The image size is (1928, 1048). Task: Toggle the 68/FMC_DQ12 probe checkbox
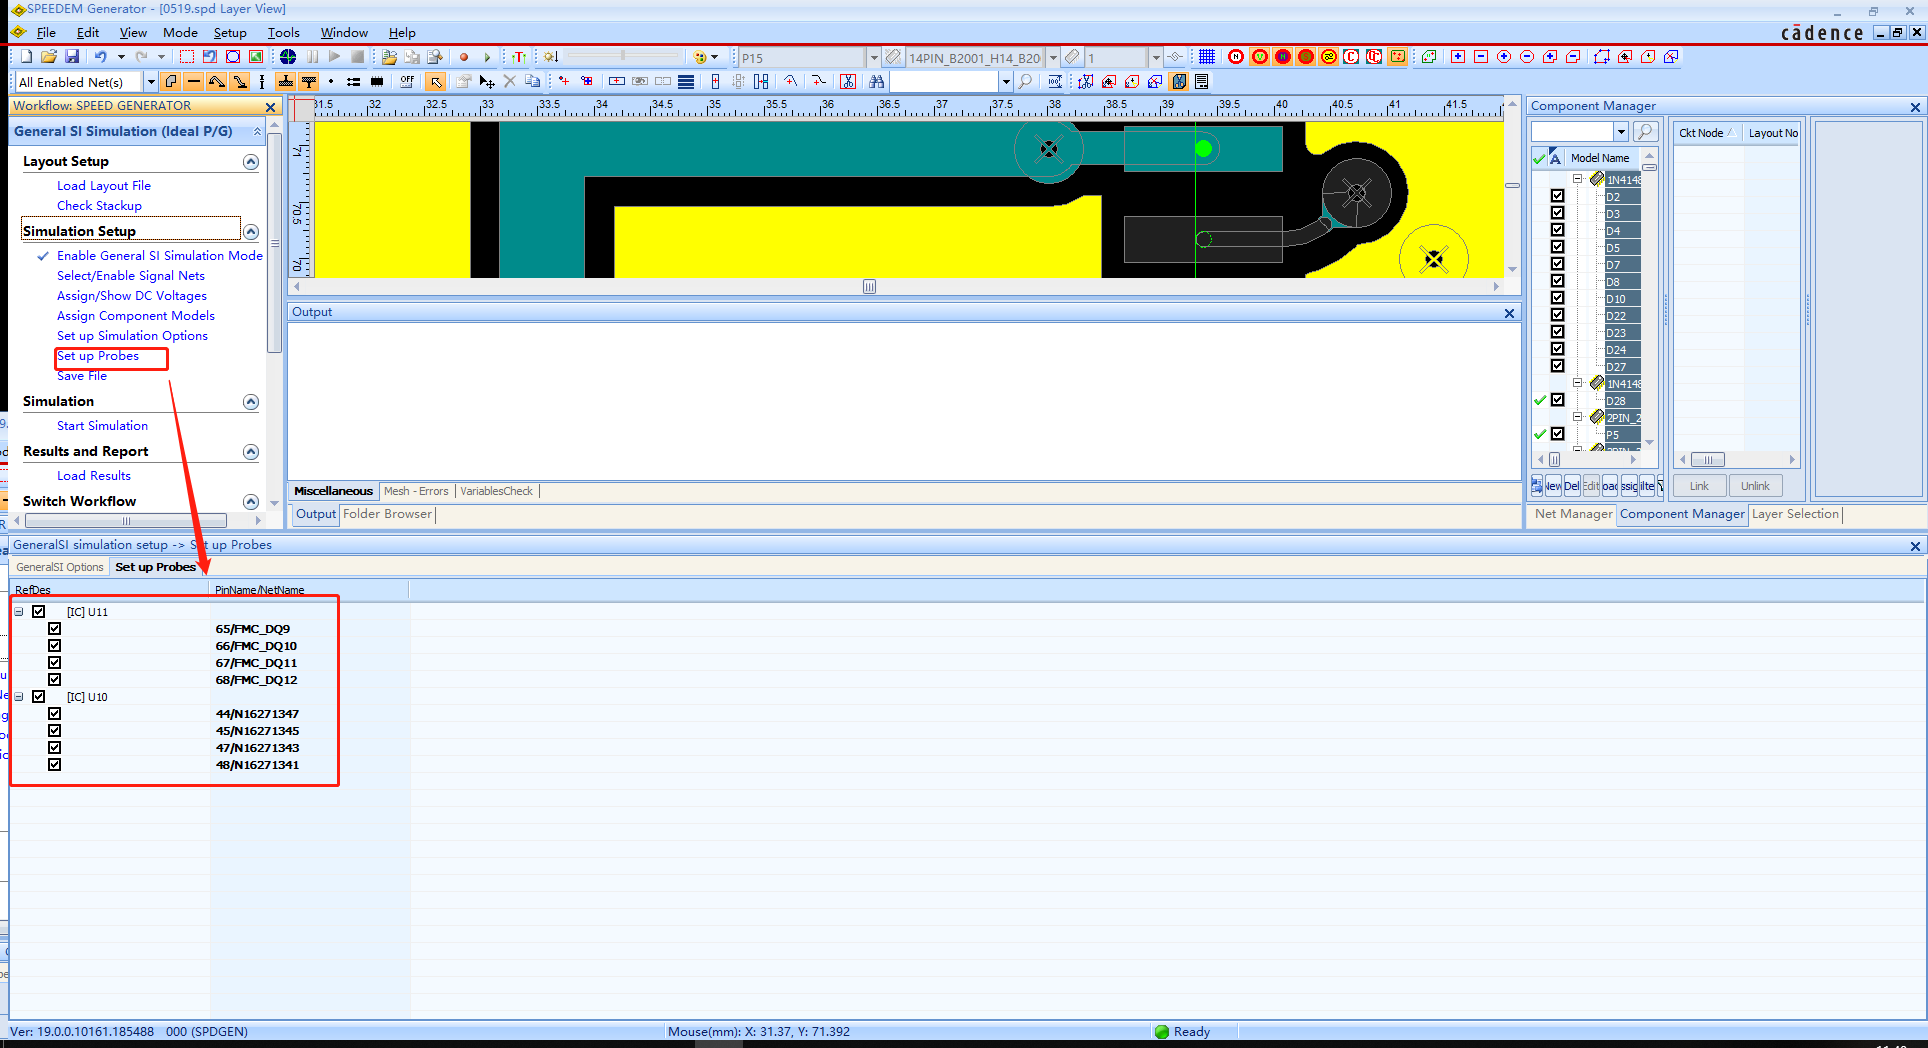pos(55,680)
